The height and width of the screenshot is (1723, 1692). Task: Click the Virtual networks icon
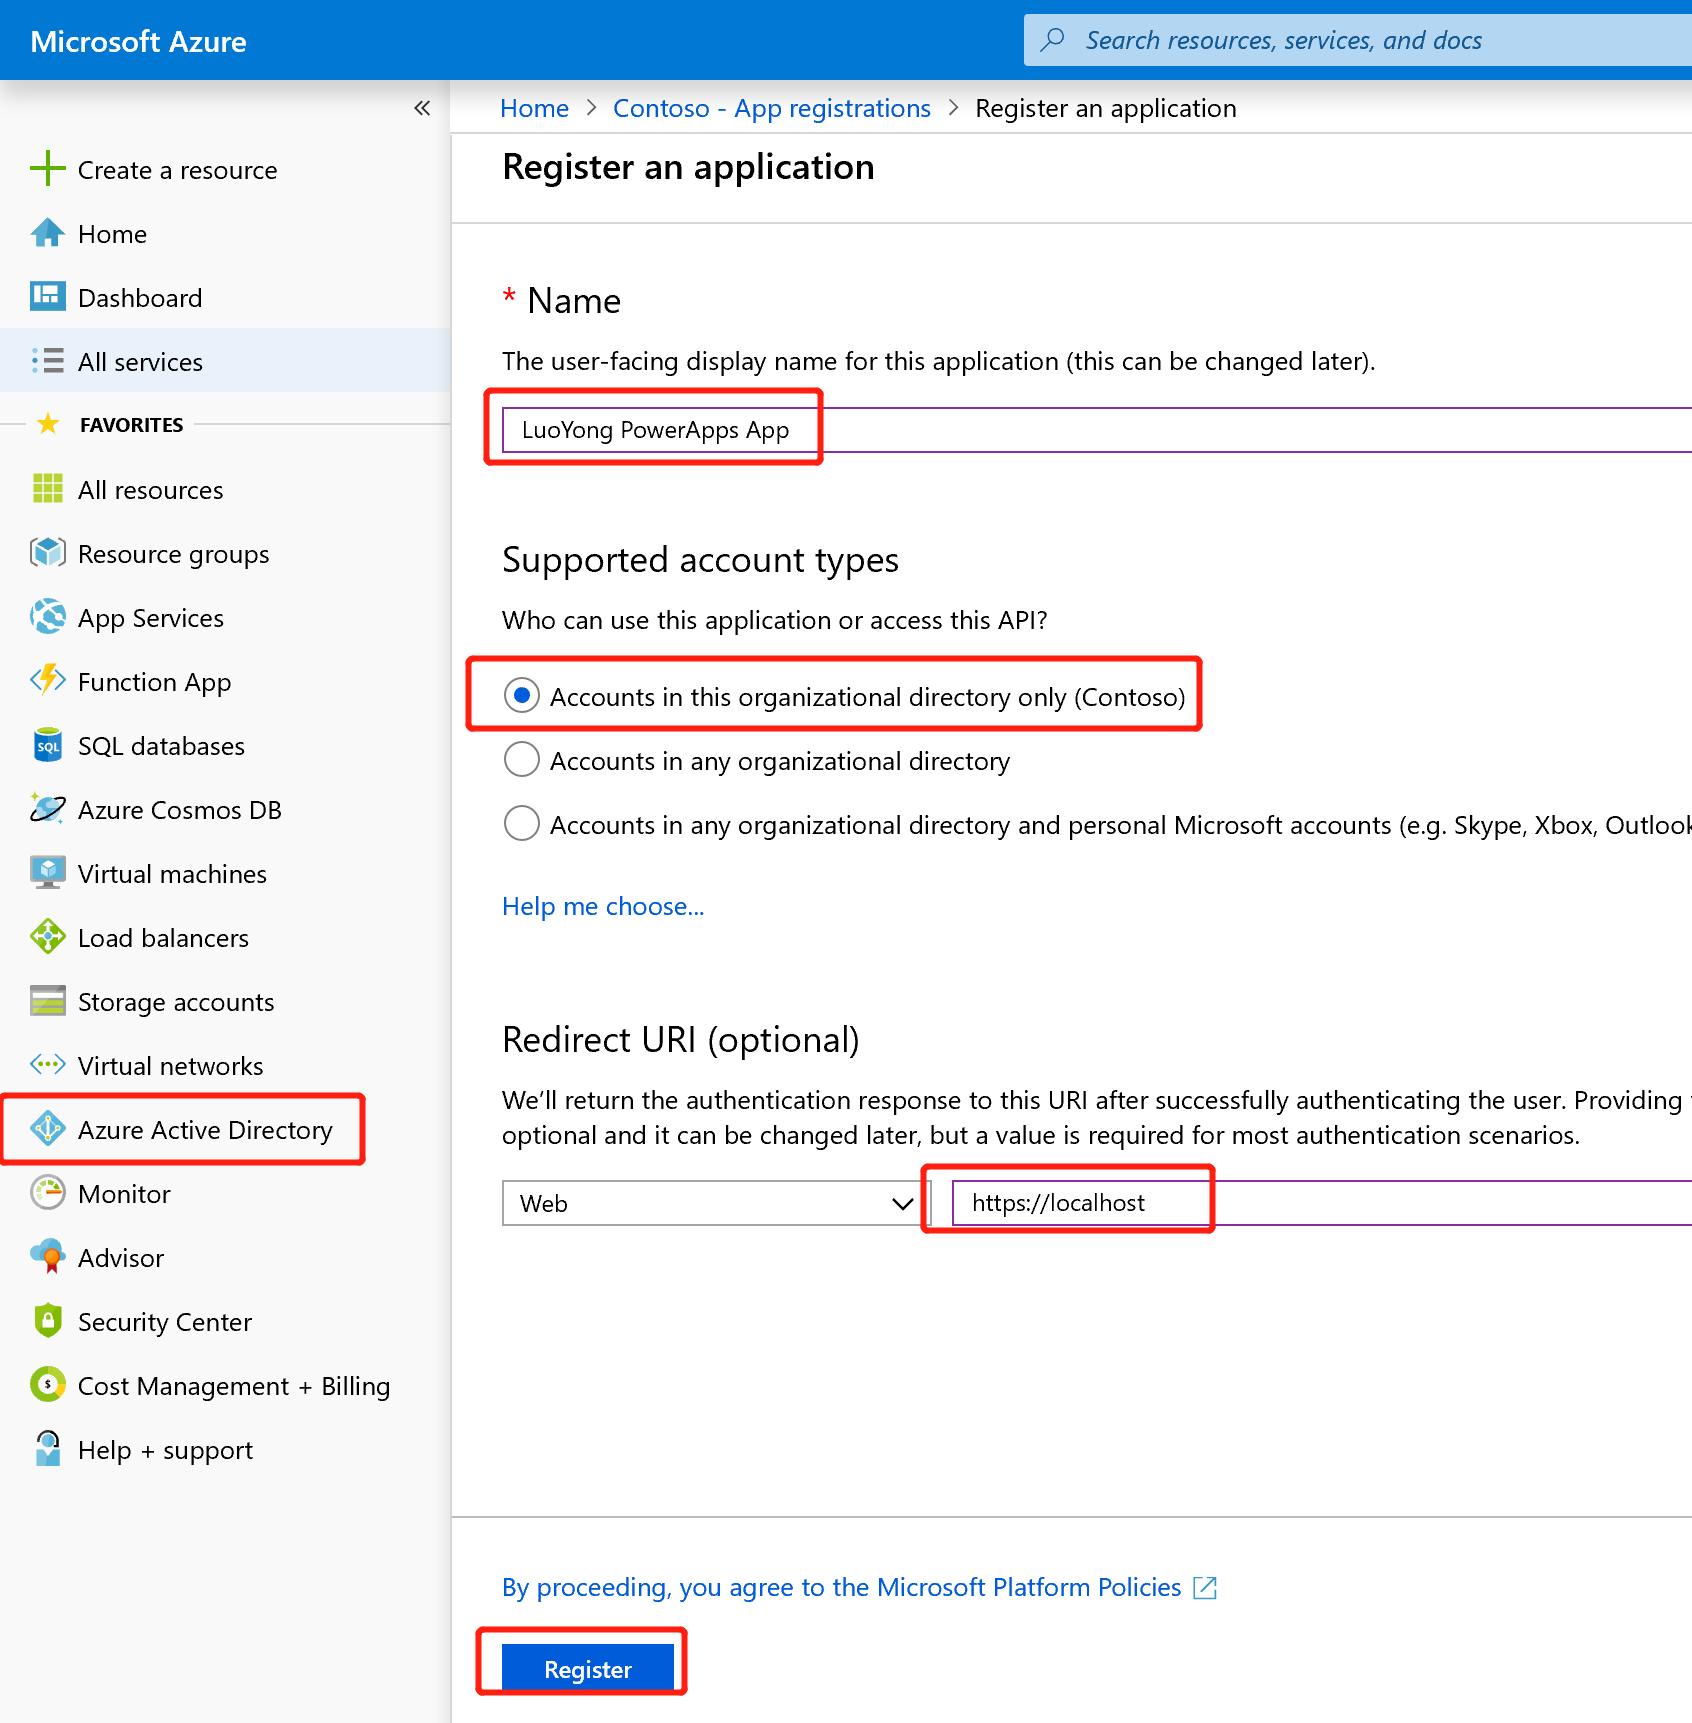(x=47, y=1065)
